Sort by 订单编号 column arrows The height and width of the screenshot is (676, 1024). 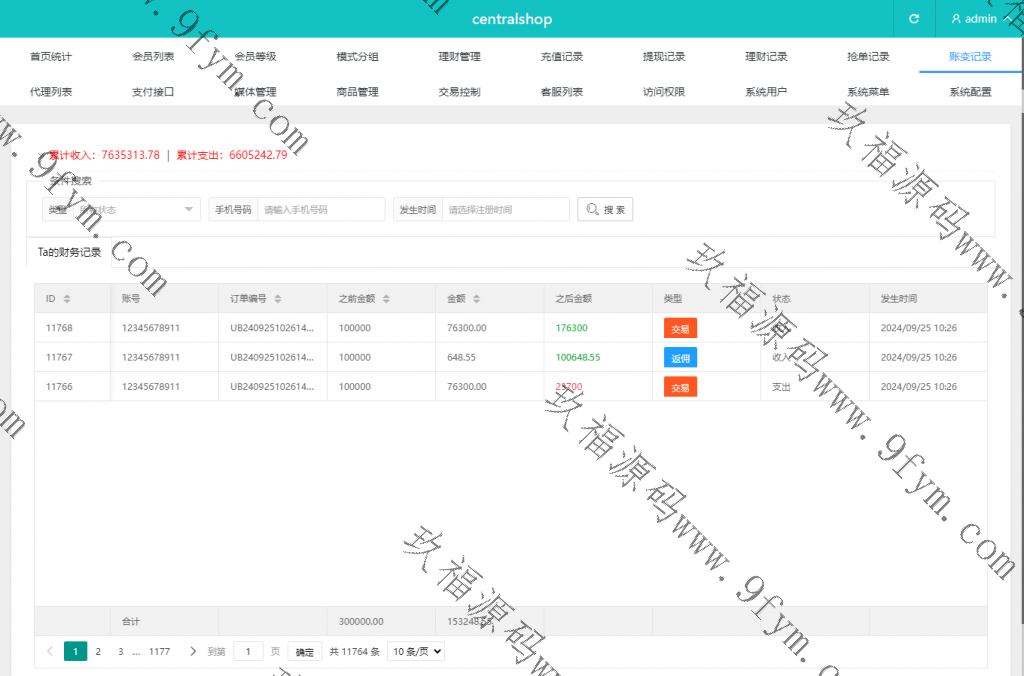coord(277,299)
